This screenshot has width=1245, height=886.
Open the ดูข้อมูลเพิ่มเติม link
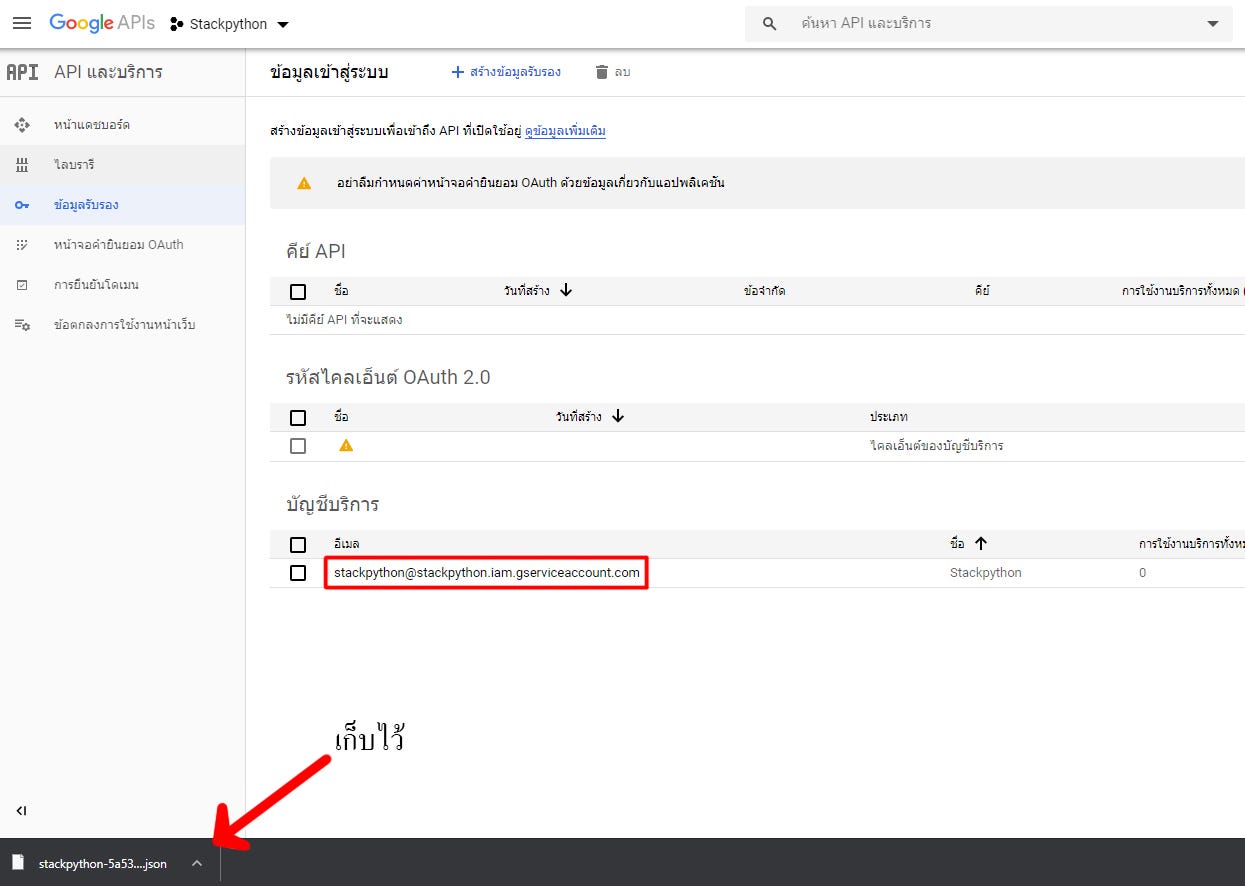[x=565, y=131]
